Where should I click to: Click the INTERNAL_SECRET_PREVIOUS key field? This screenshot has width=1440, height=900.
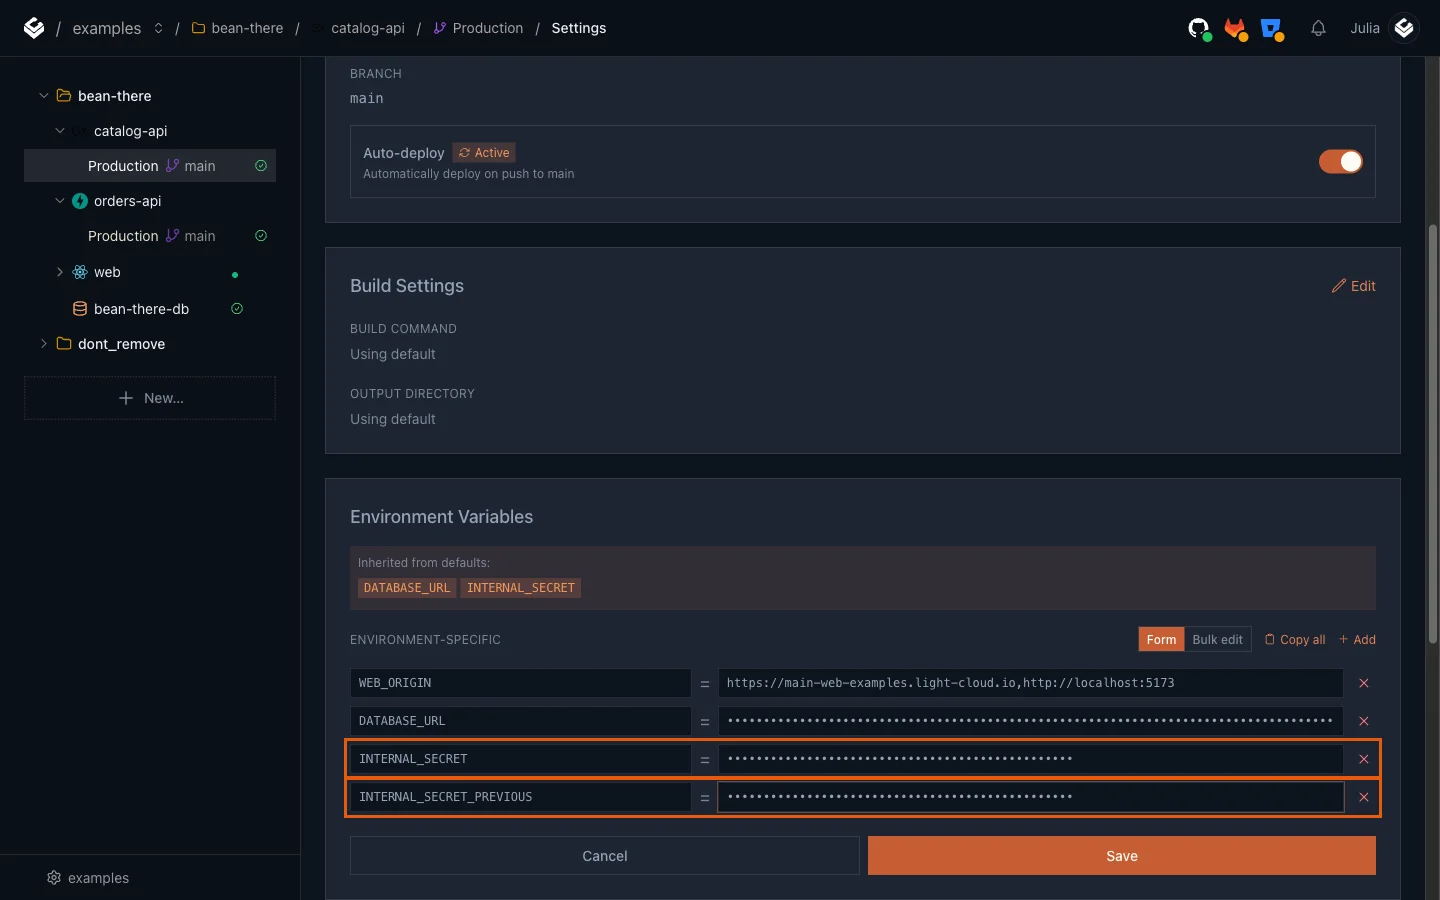(520, 797)
